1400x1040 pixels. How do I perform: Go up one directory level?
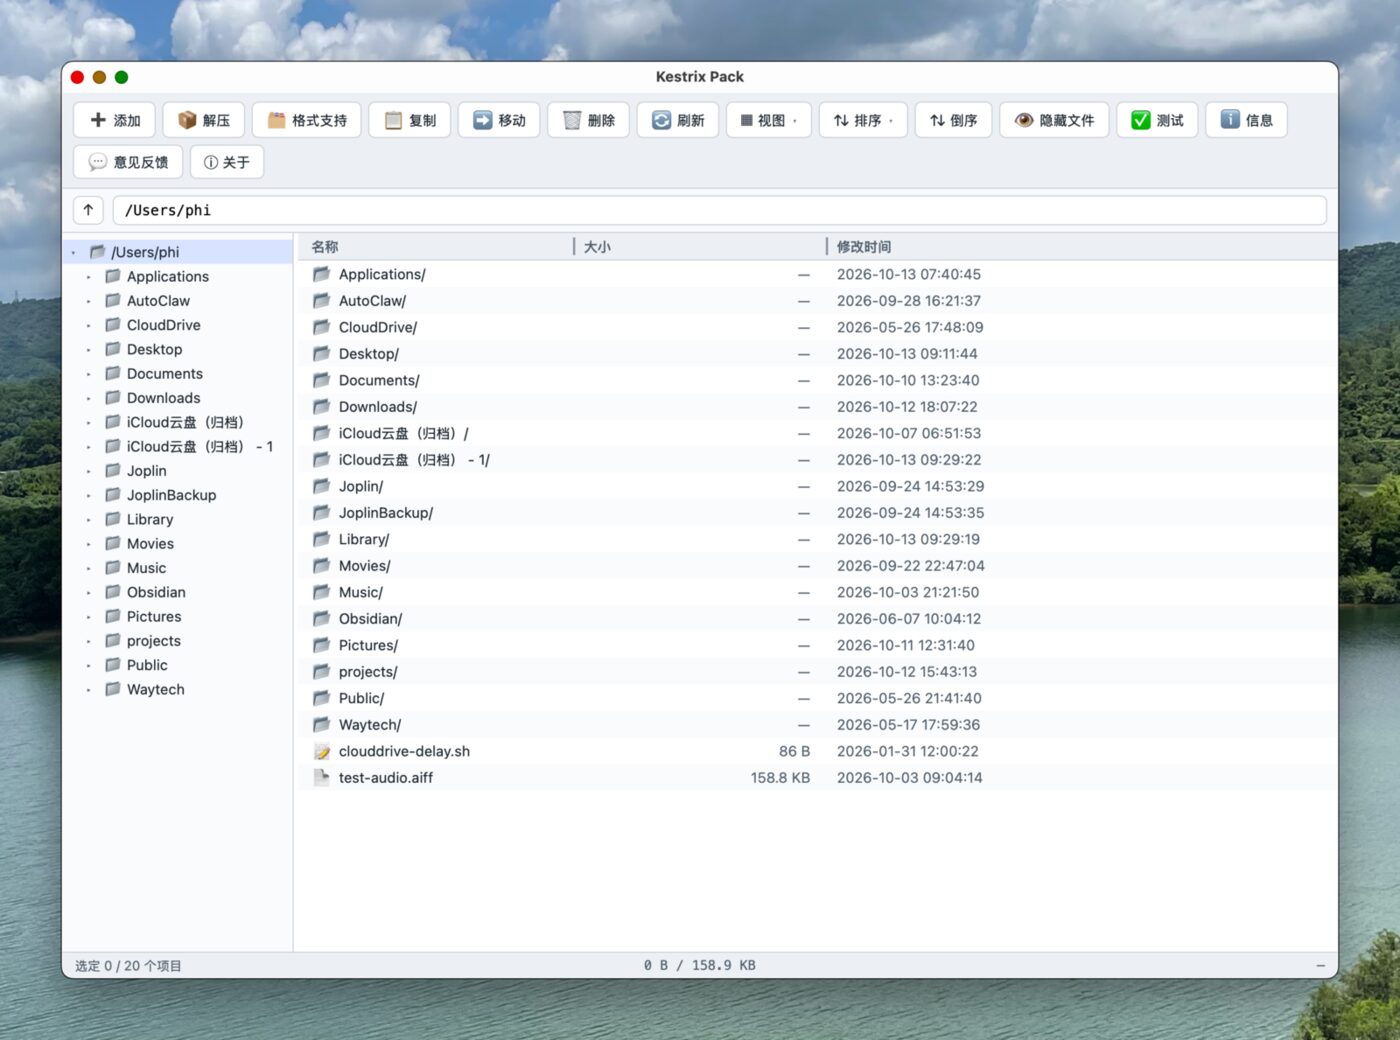88,210
